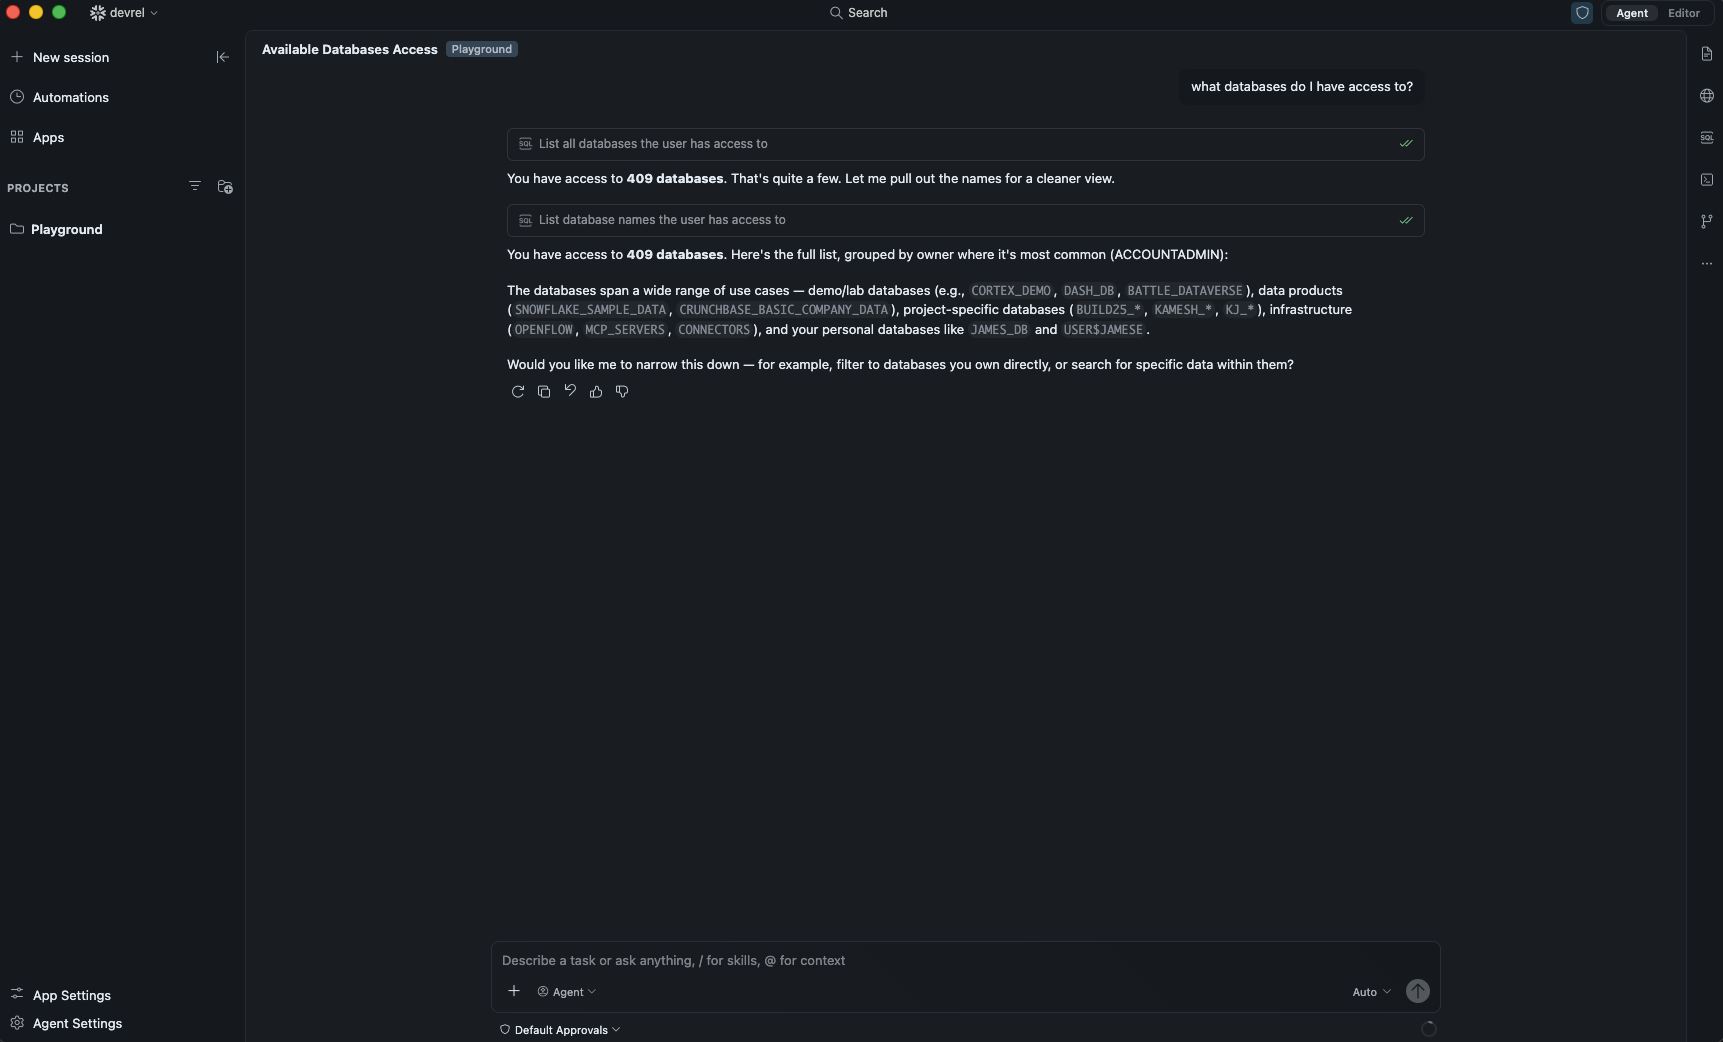Click the macOS green fullscreen window button
Viewport: 1723px width, 1042px height.
pos(59,12)
